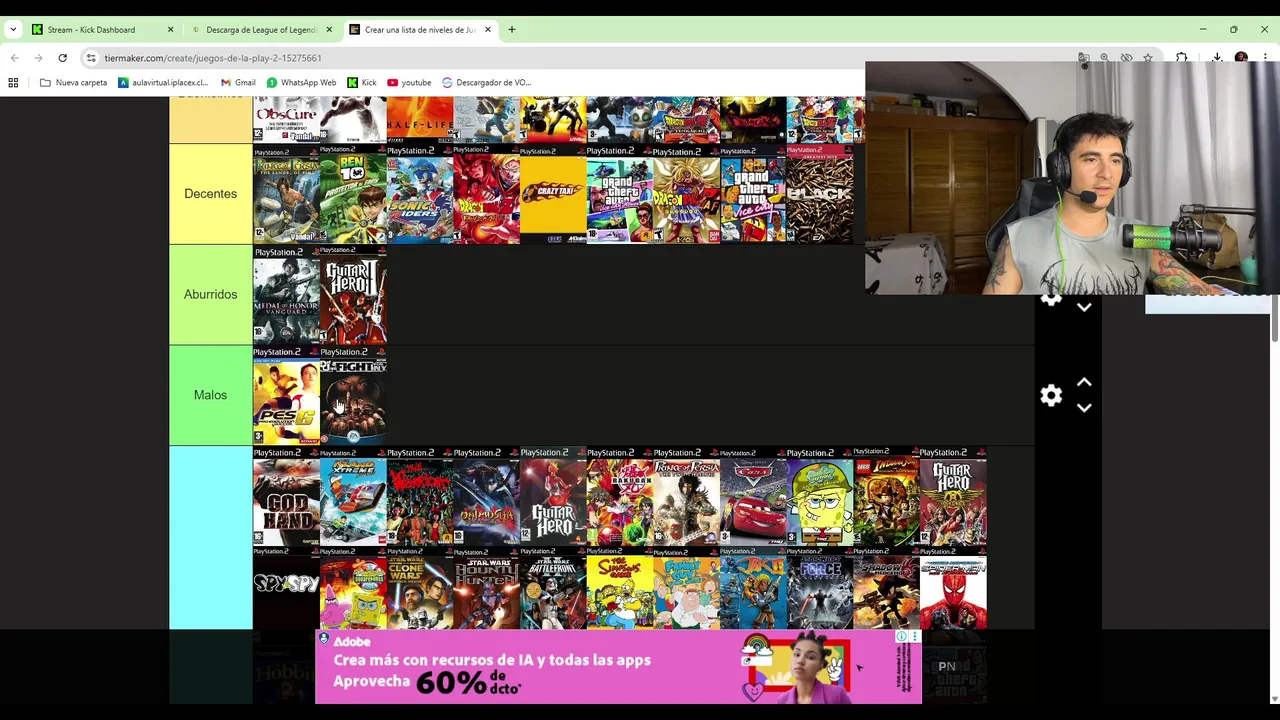The image size is (1280, 720).
Task: Move the Malos tier down
Action: click(1084, 407)
